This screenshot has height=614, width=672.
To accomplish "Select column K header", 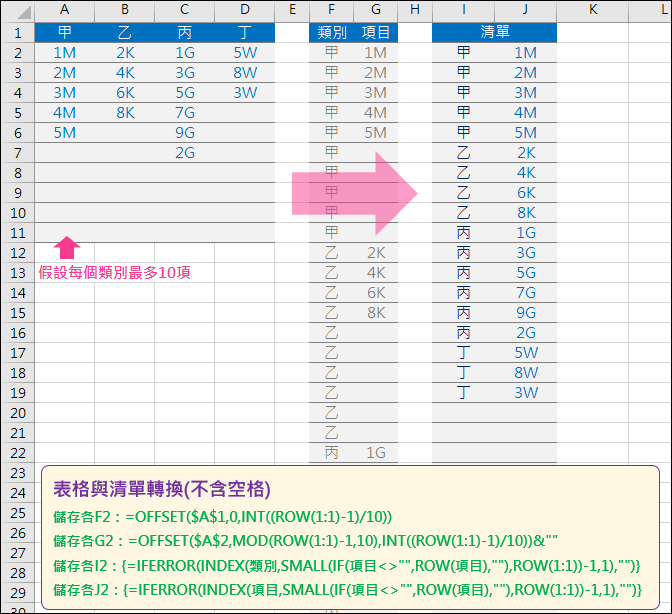I will tap(593, 11).
